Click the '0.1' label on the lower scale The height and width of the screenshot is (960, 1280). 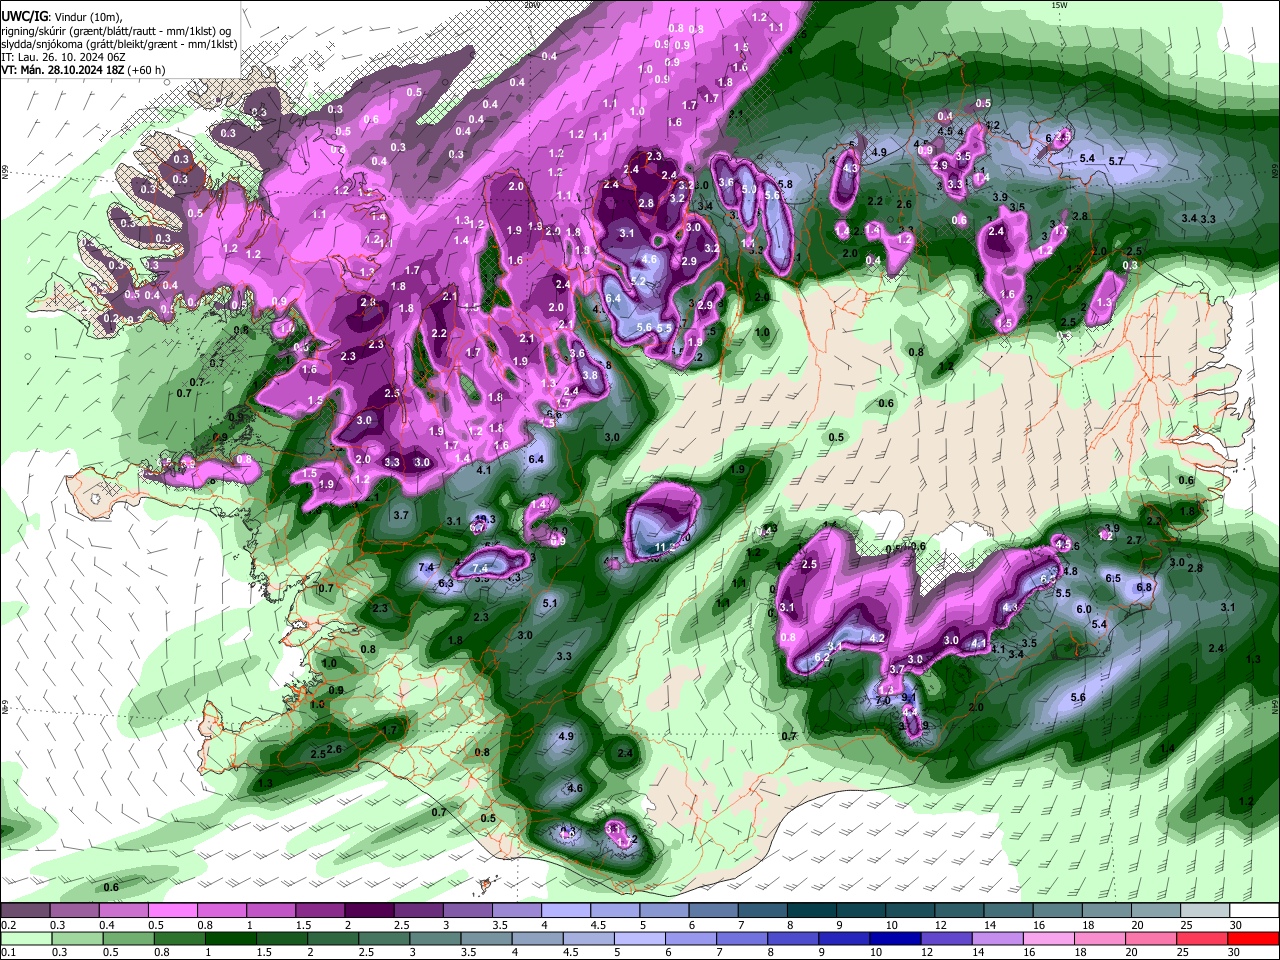(x=8, y=952)
